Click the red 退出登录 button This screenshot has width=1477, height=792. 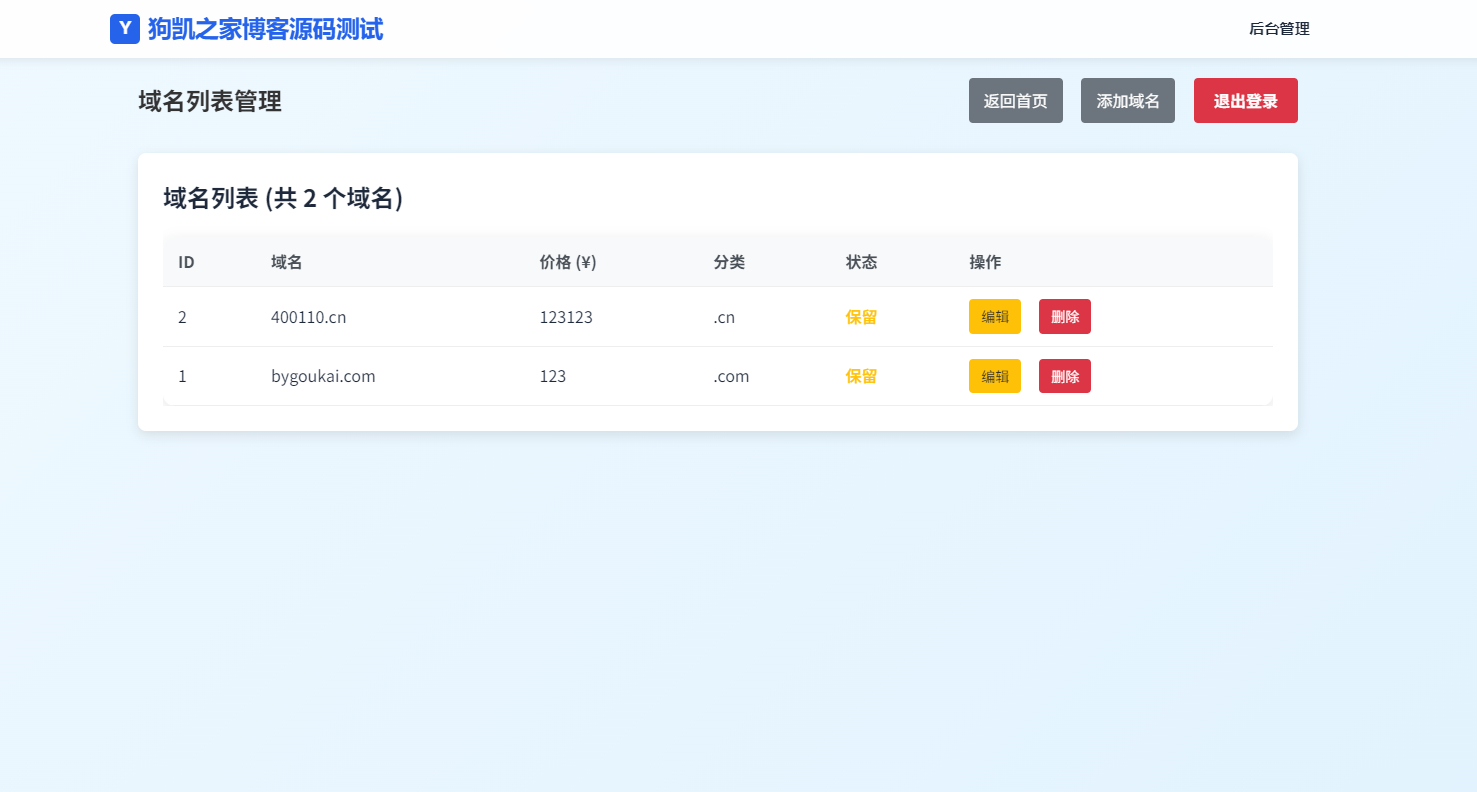tap(1246, 101)
